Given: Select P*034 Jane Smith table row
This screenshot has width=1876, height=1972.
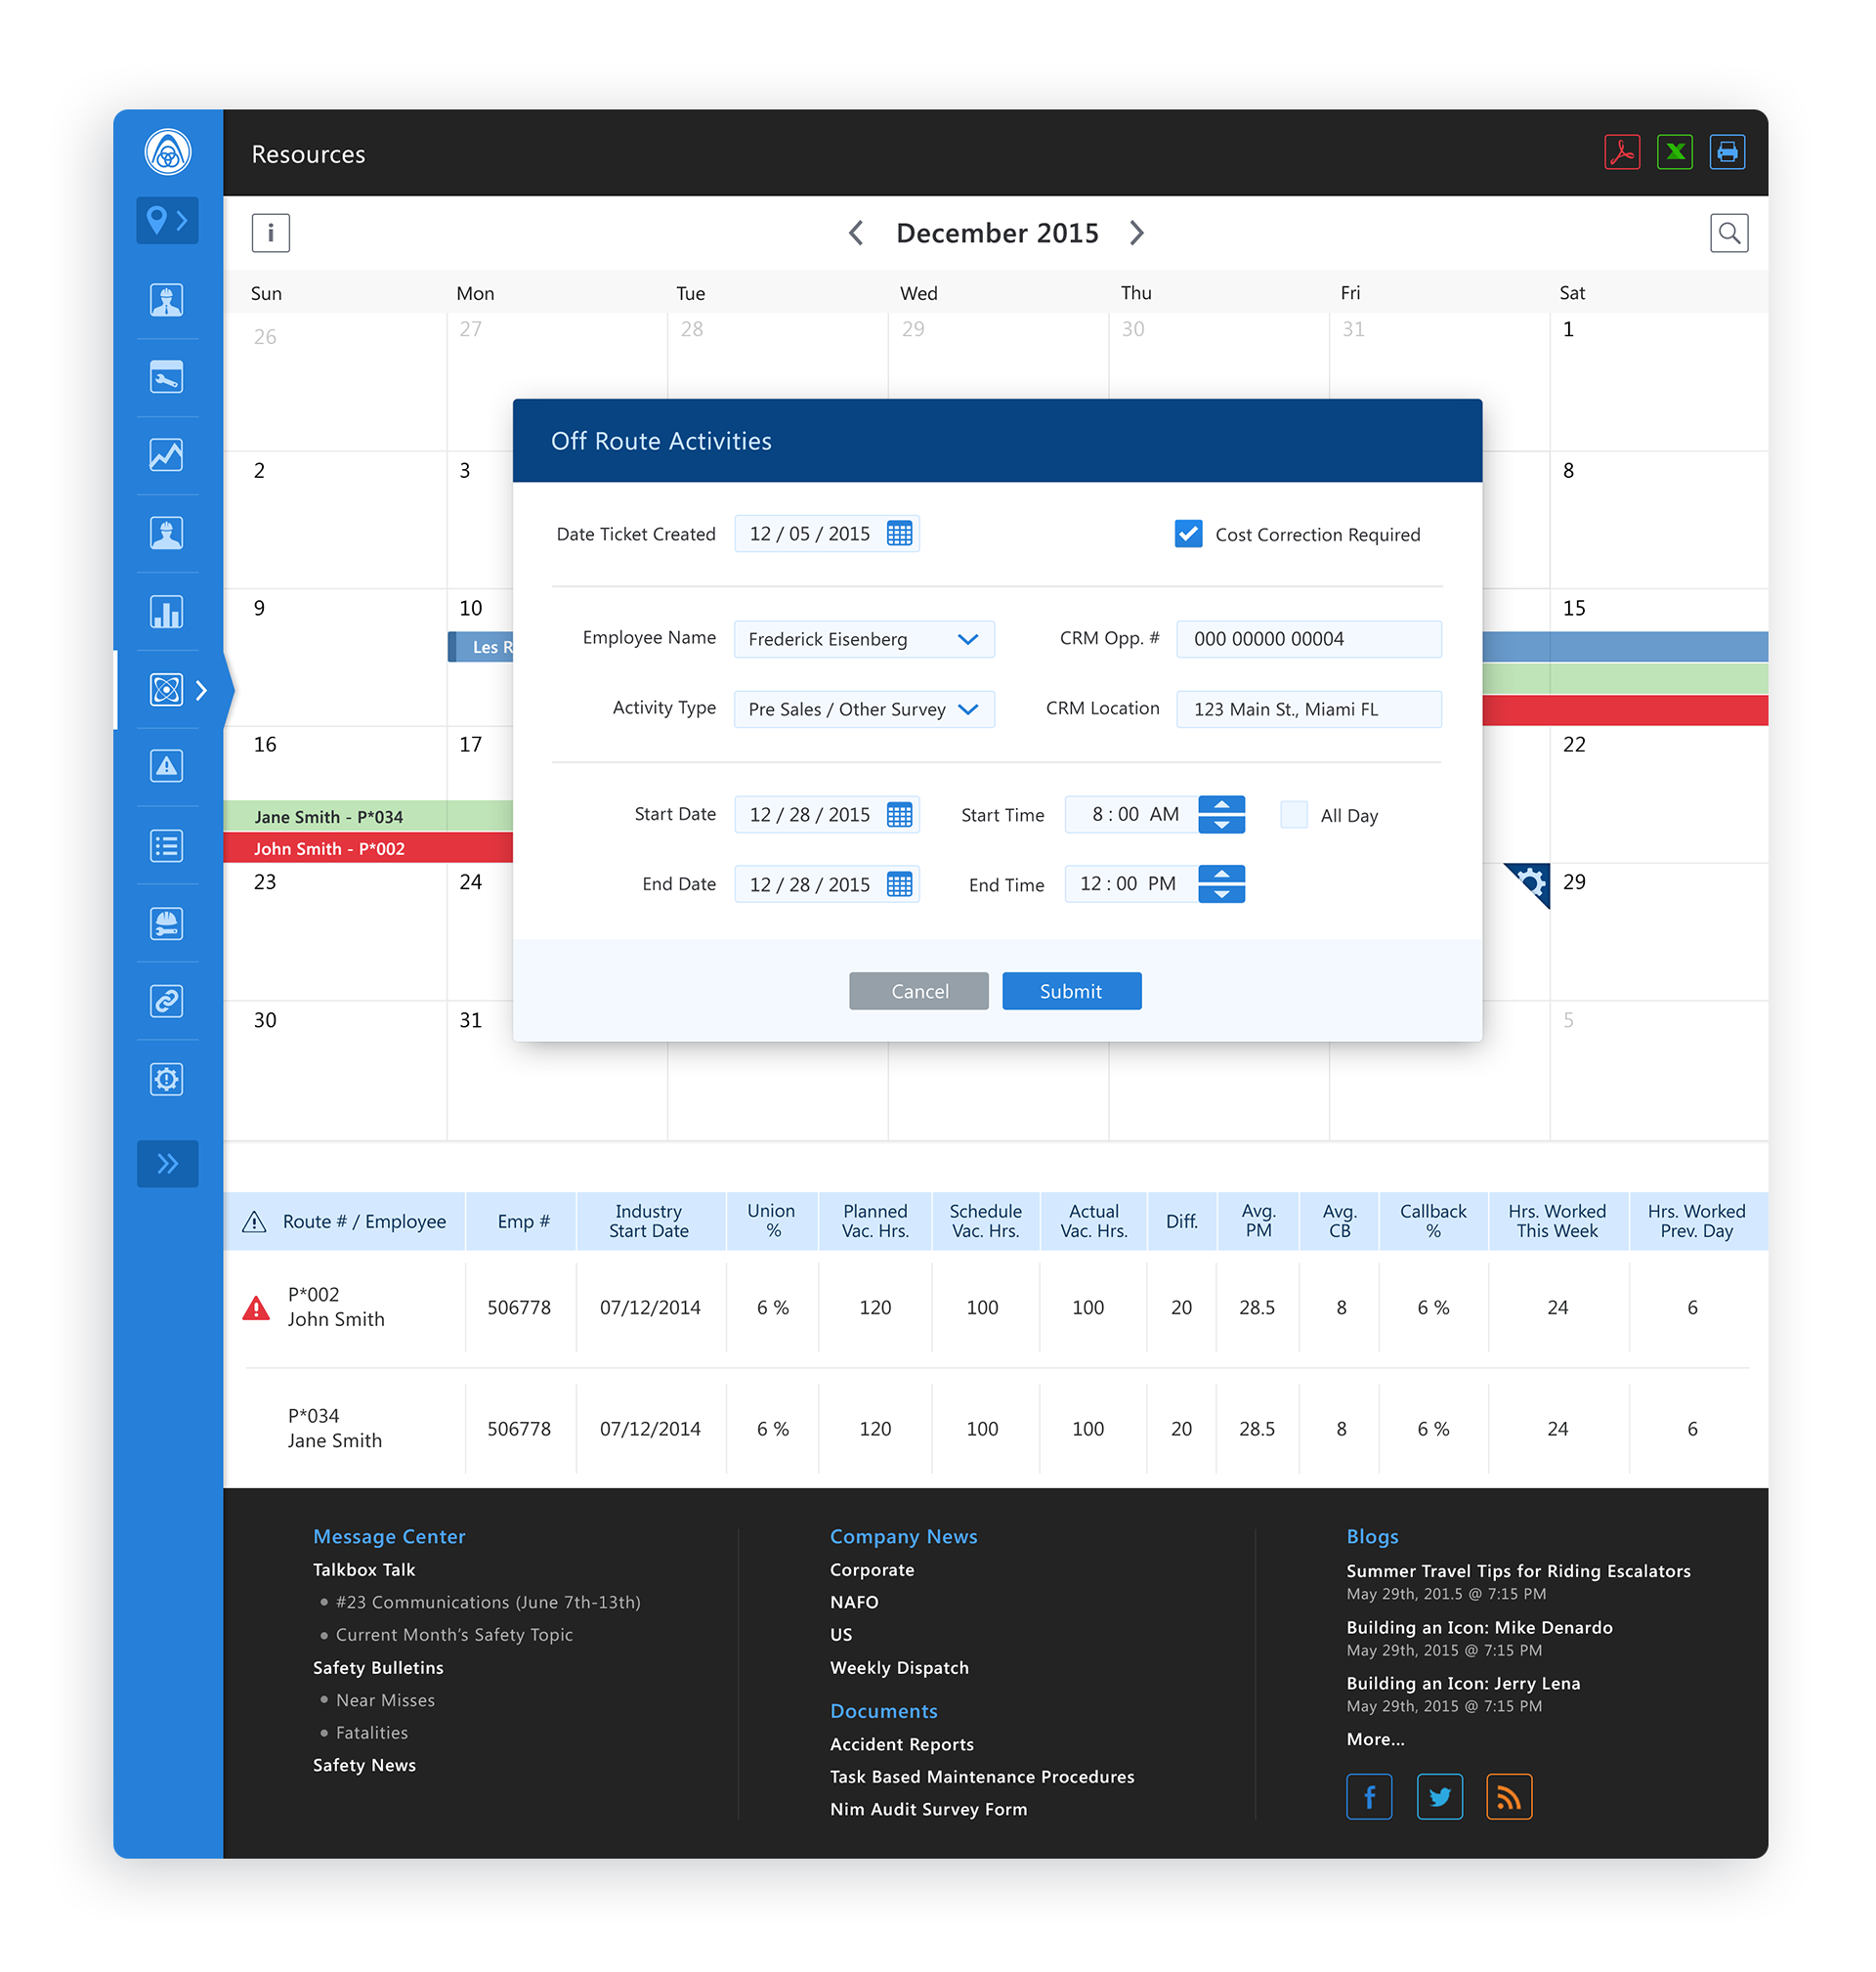Looking at the screenshot, I should pos(996,1428).
